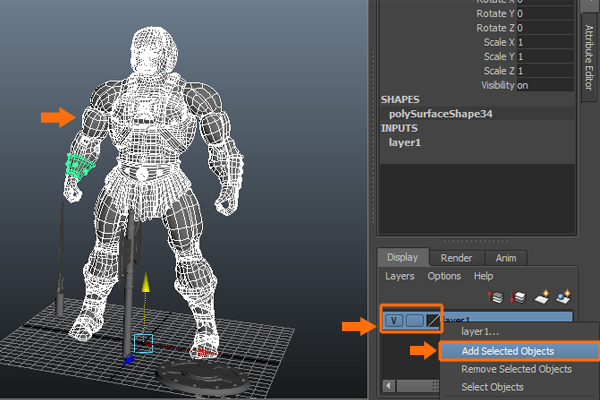This screenshot has height=400, width=600.
Task: Click layer1 color swatch
Action: pos(432,321)
